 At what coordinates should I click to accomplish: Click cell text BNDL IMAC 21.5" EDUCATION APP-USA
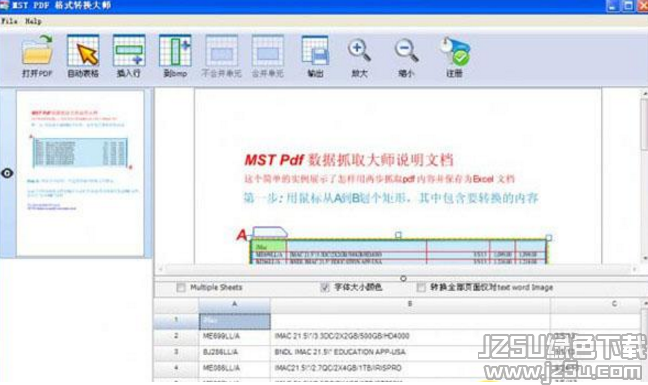(x=340, y=352)
